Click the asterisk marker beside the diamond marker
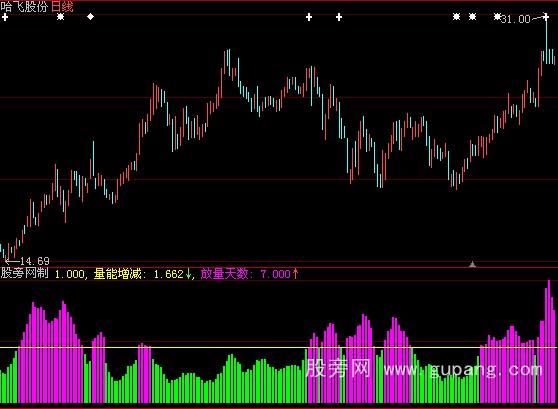The width and height of the screenshot is (558, 409). pos(60,16)
